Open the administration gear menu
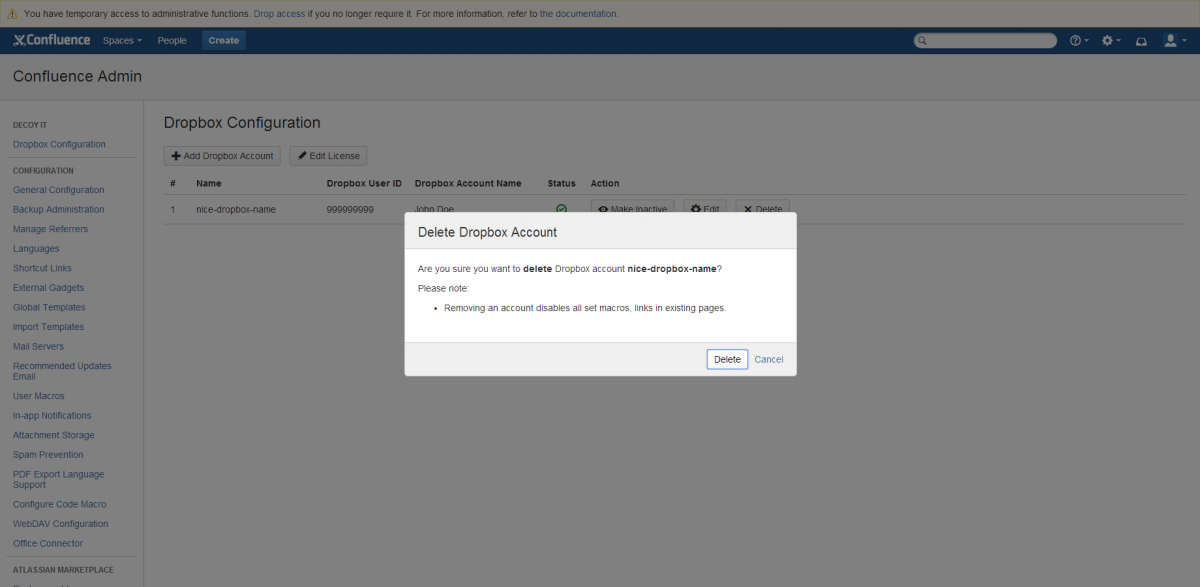Viewport: 1200px width, 587px height. [1111, 41]
